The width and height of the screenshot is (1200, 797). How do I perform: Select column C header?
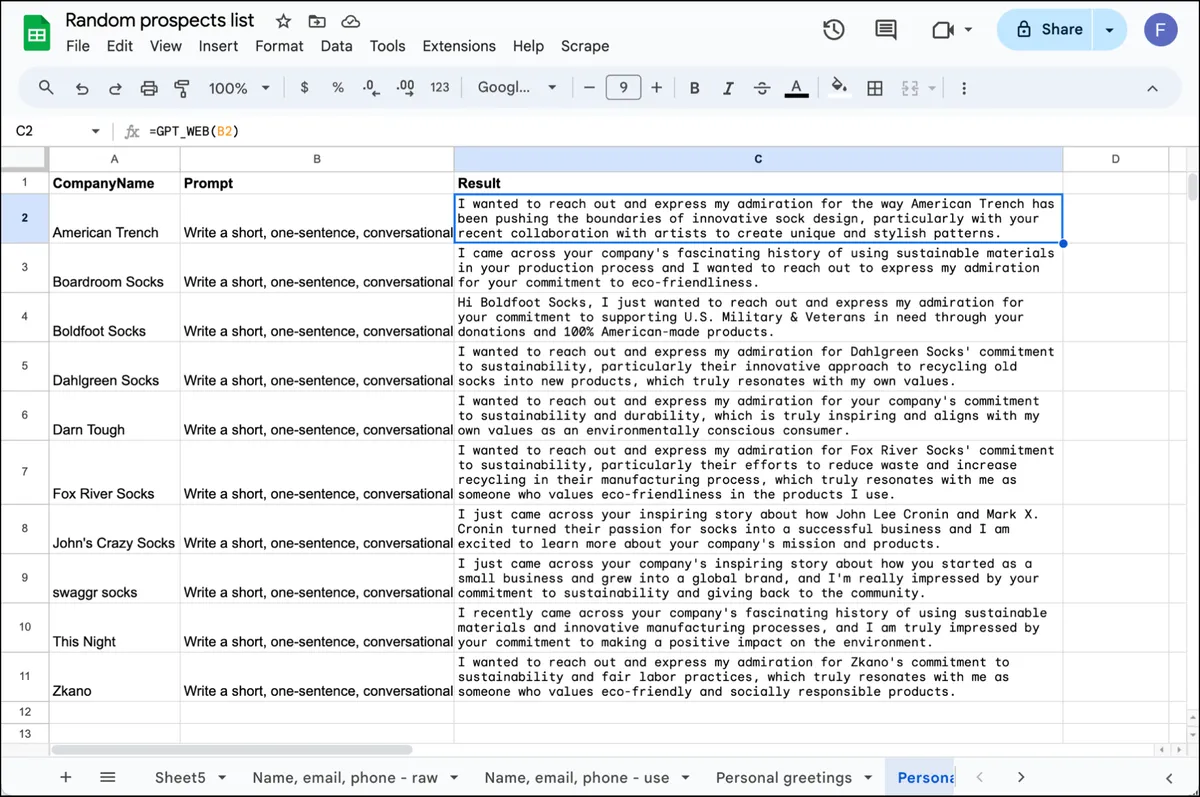tap(758, 159)
